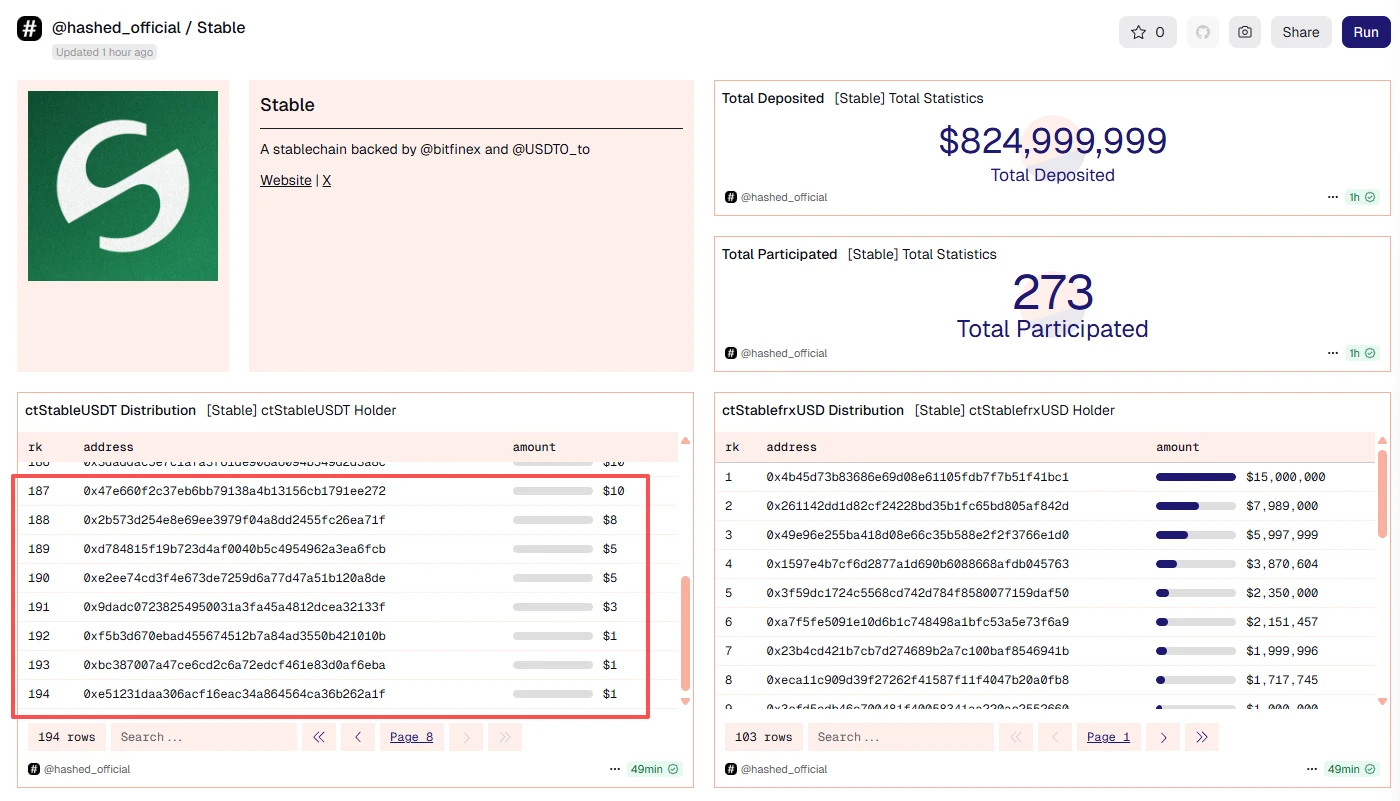Focus the search field under ctStableUSDT table
Viewport: 1400px width, 801px height.
203,737
